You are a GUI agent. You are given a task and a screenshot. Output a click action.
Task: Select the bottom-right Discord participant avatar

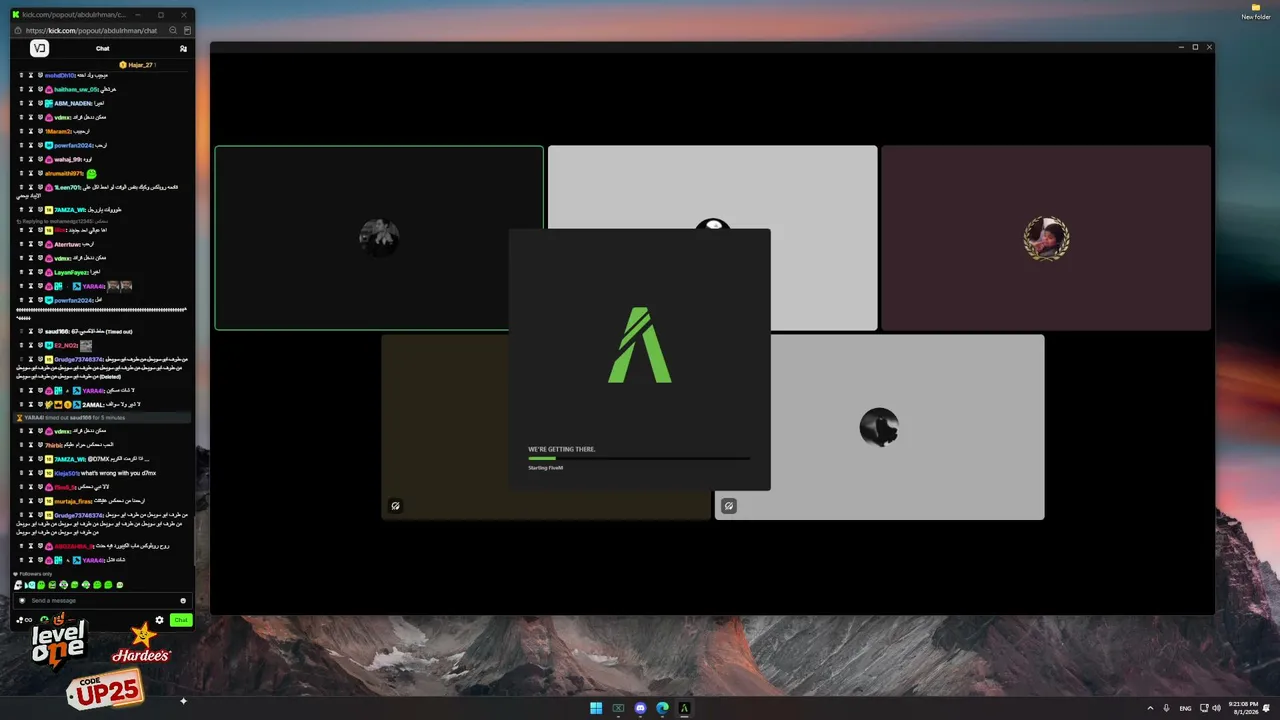879,427
